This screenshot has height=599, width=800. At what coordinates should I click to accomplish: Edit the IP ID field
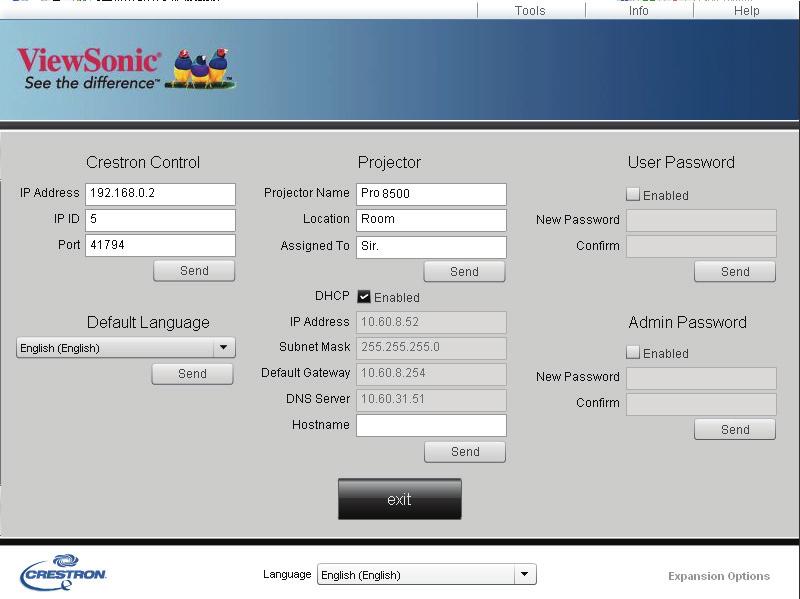(160, 220)
